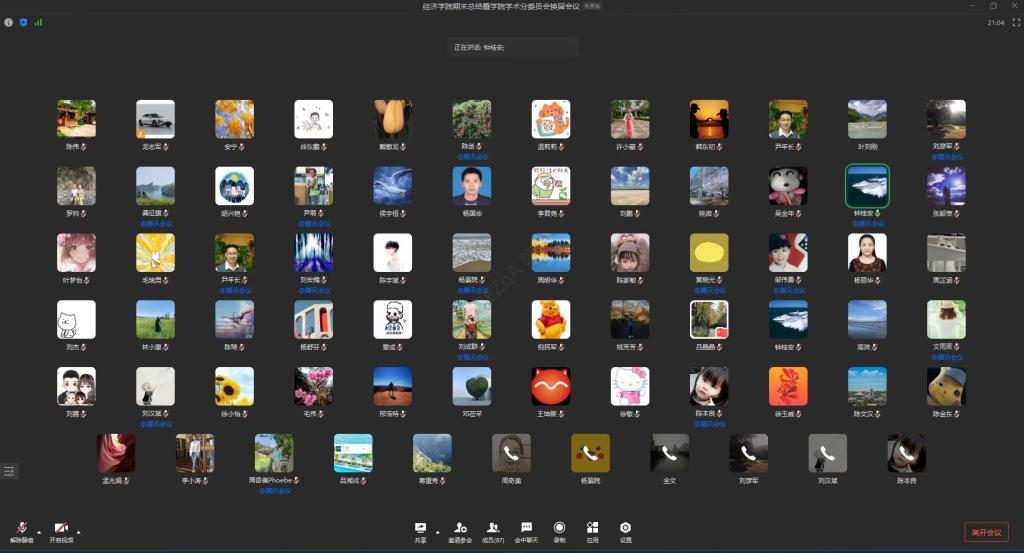Expand video options arrow beside 开启视频

click(78, 530)
